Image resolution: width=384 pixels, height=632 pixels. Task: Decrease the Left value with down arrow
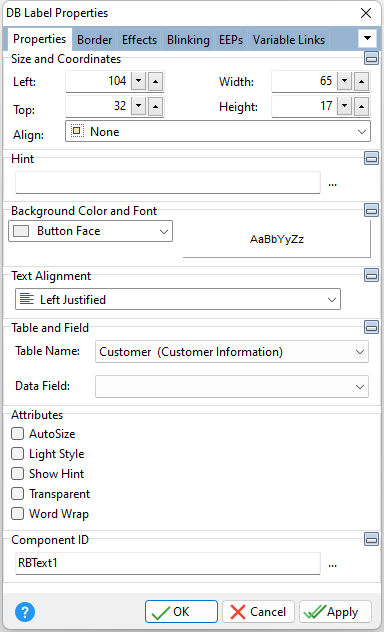pos(139,81)
